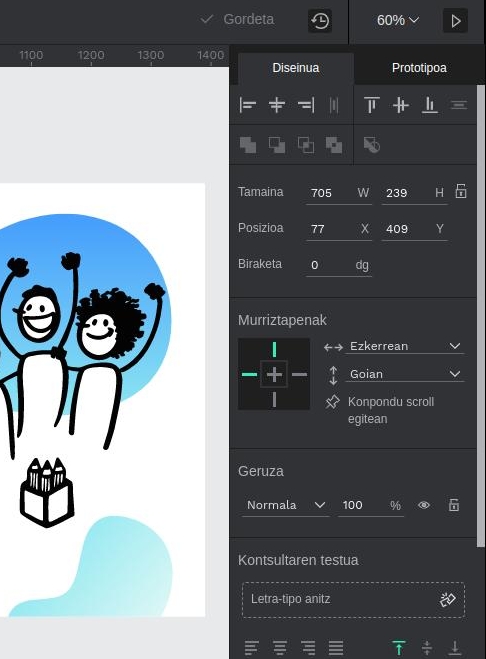This screenshot has width=486, height=659.
Task: Switch to the Prototipoa tab
Action: point(419,68)
